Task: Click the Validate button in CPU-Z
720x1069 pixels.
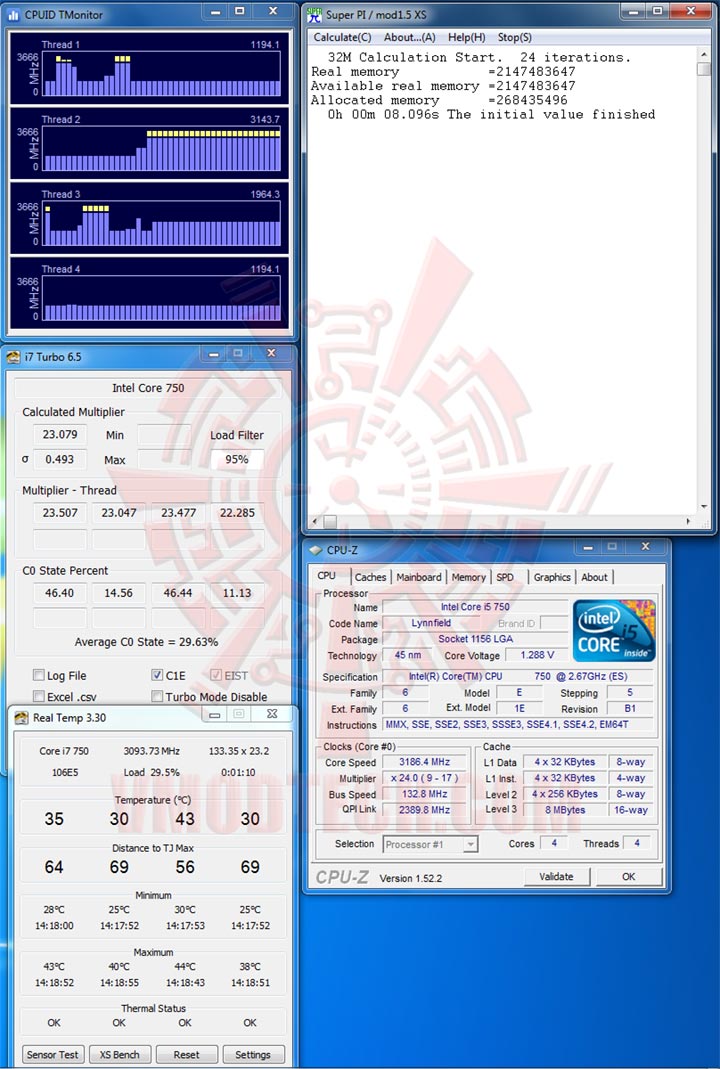Action: (556, 877)
